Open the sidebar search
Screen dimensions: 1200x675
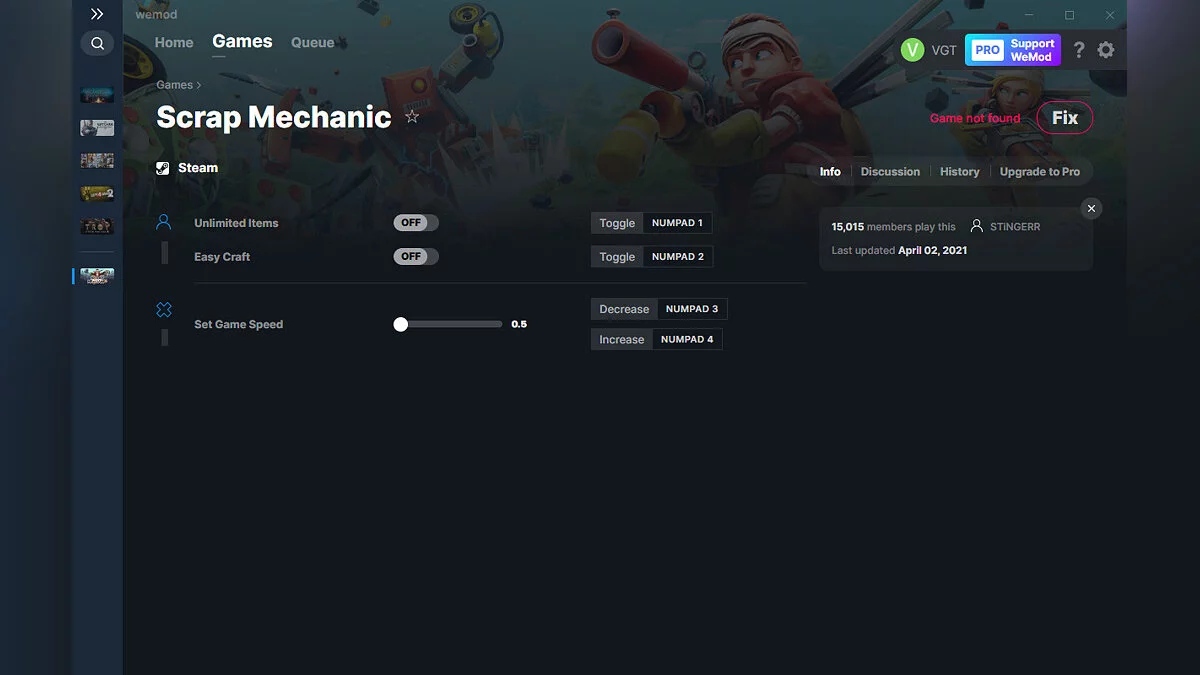[x=97, y=44]
